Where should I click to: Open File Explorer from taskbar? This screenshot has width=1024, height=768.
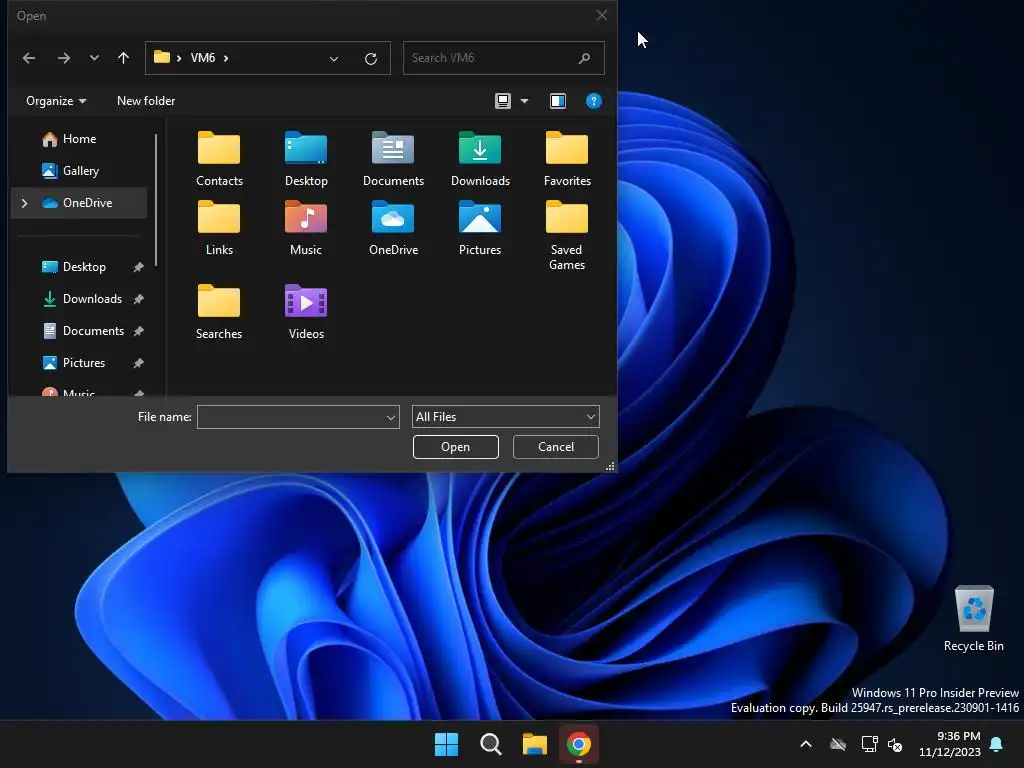point(534,744)
